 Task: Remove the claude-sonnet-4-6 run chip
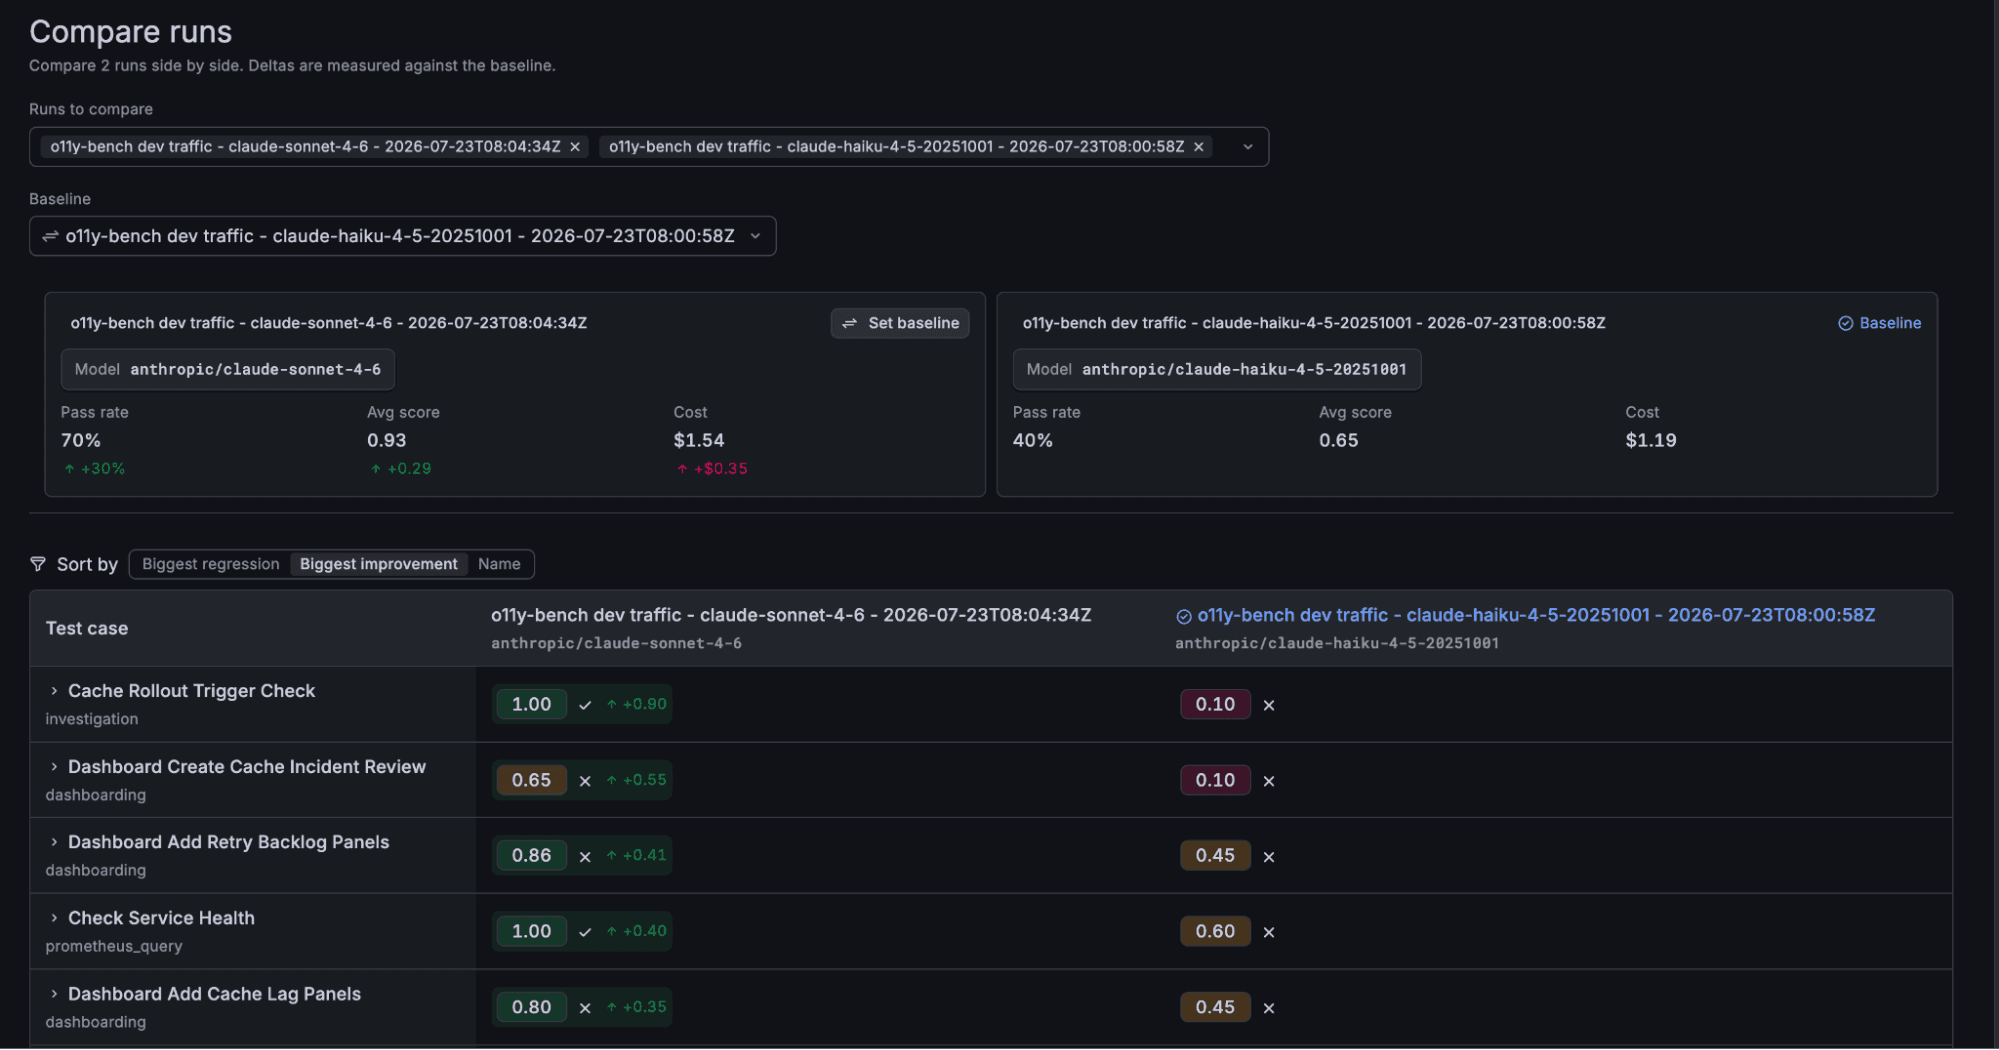point(575,147)
